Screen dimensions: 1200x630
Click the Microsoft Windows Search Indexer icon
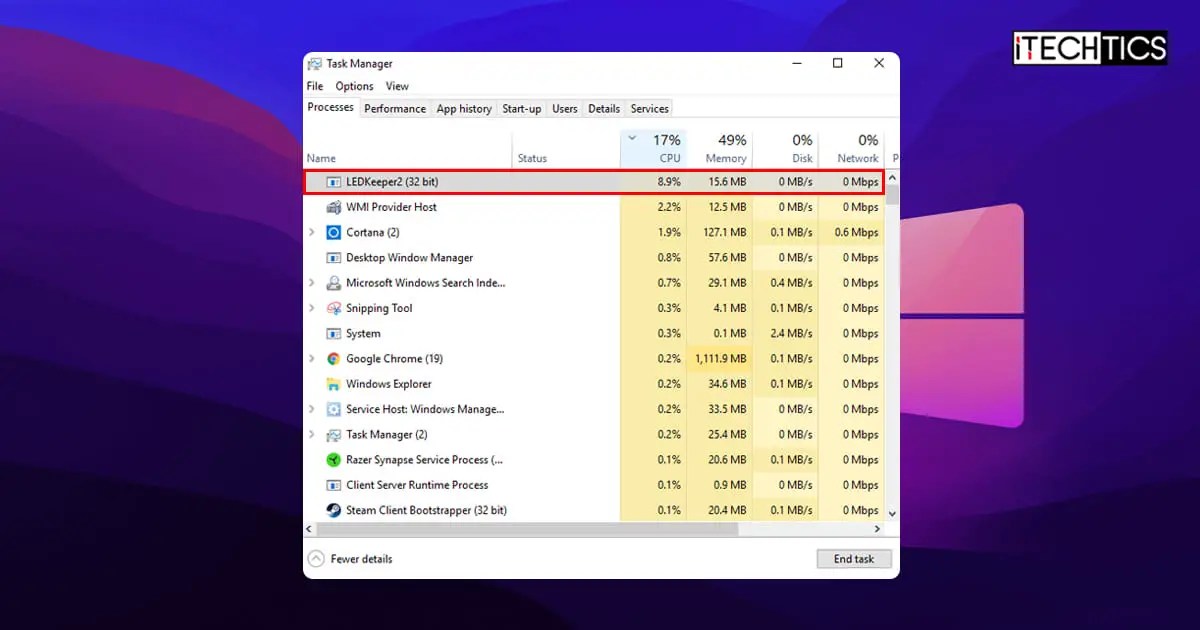tap(334, 283)
